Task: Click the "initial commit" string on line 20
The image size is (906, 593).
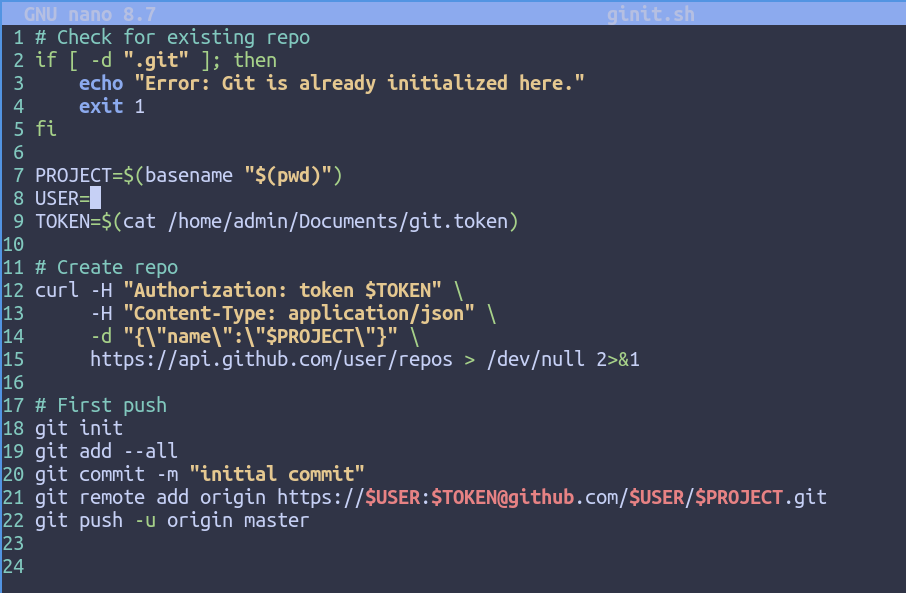Action: point(277,475)
